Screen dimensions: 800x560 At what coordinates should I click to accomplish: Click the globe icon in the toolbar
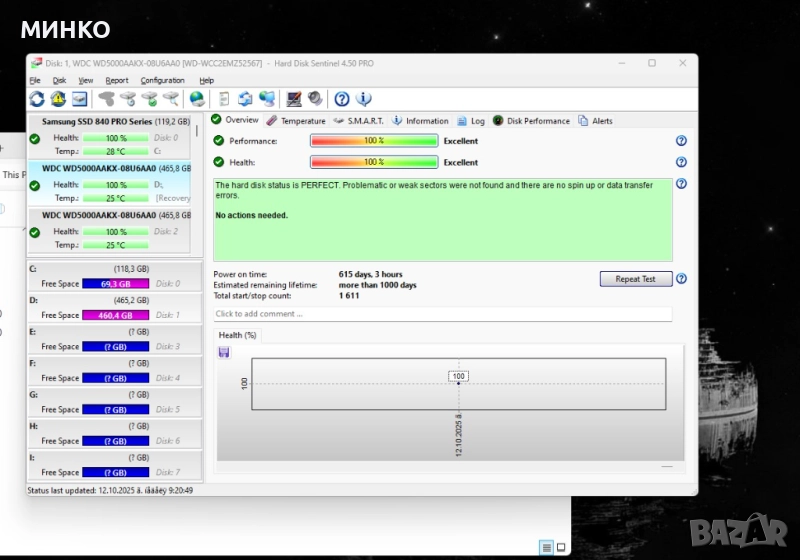point(197,99)
